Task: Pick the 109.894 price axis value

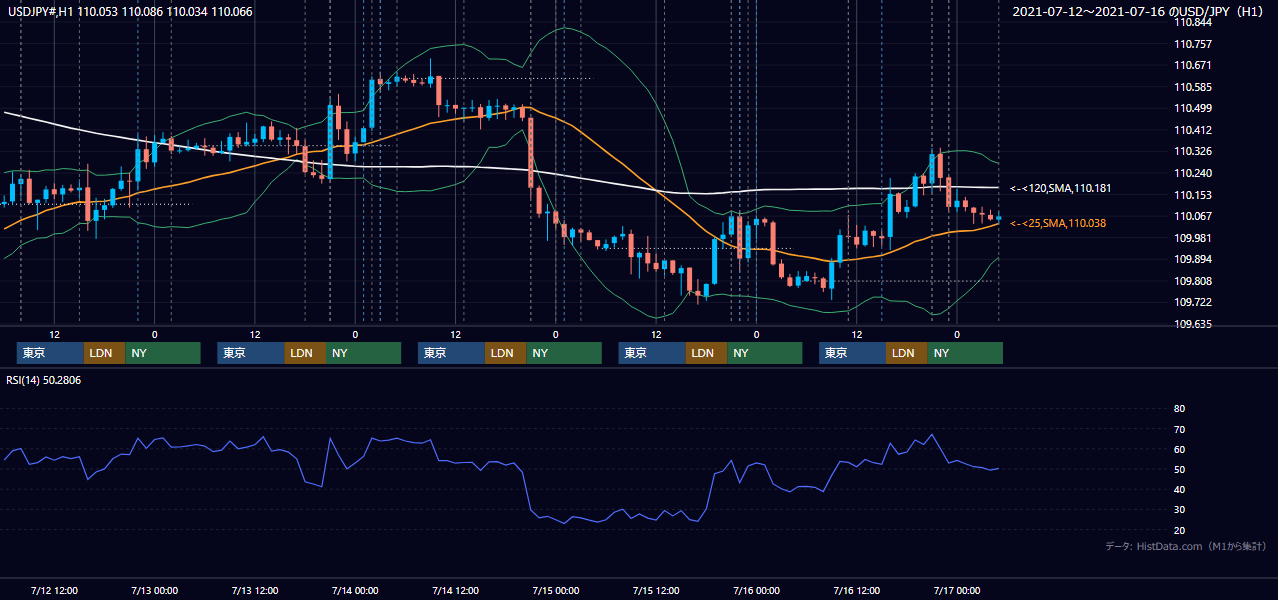Action: coord(1194,260)
